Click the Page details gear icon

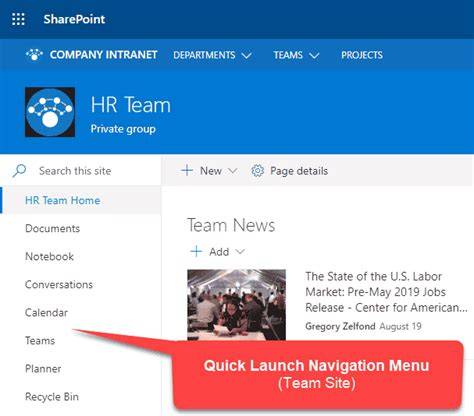click(257, 171)
